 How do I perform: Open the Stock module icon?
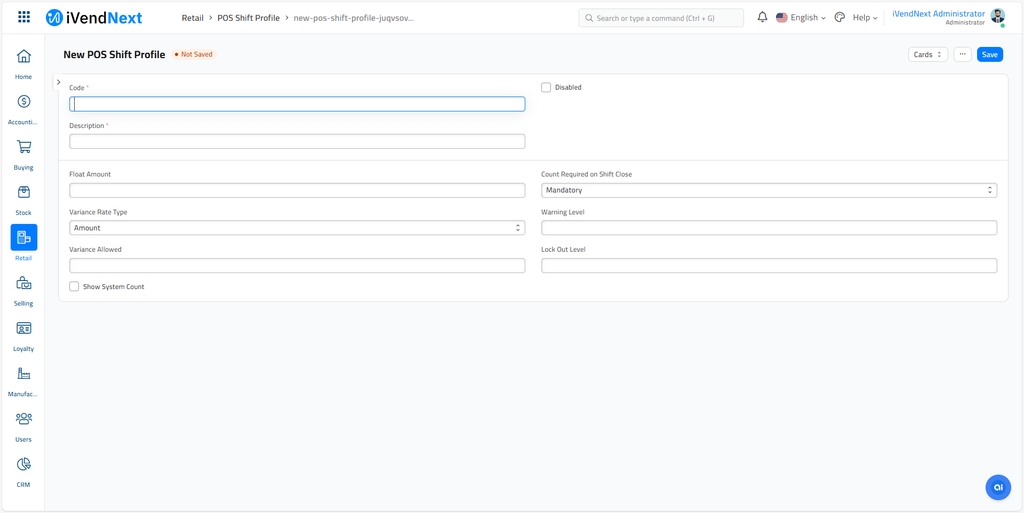pos(24,192)
